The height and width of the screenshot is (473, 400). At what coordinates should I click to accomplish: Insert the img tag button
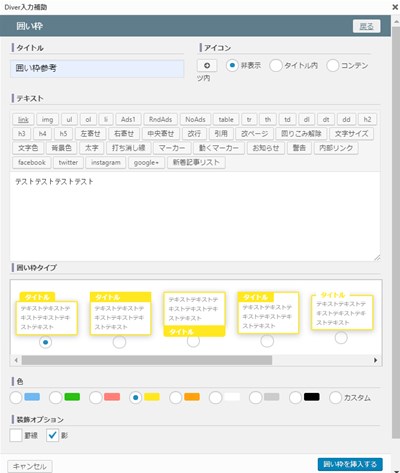point(47,119)
